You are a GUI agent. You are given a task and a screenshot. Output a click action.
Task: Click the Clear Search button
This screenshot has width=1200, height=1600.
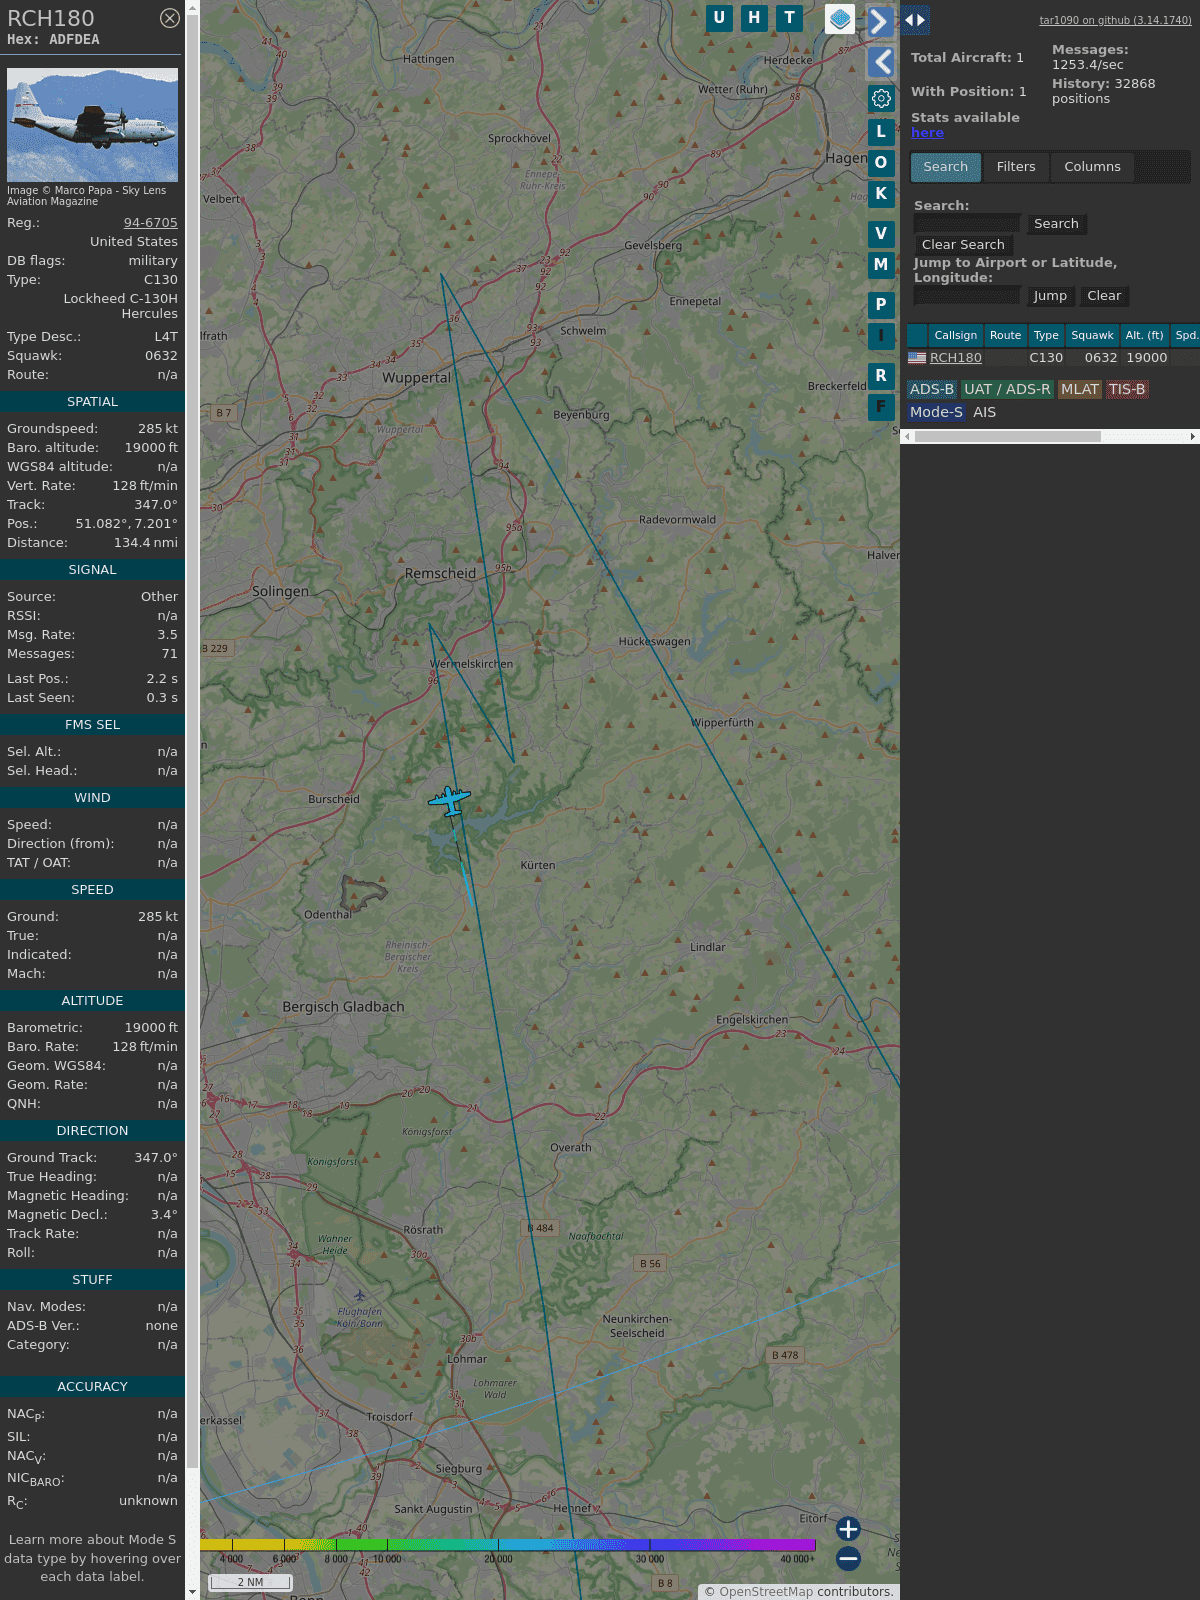(x=963, y=245)
